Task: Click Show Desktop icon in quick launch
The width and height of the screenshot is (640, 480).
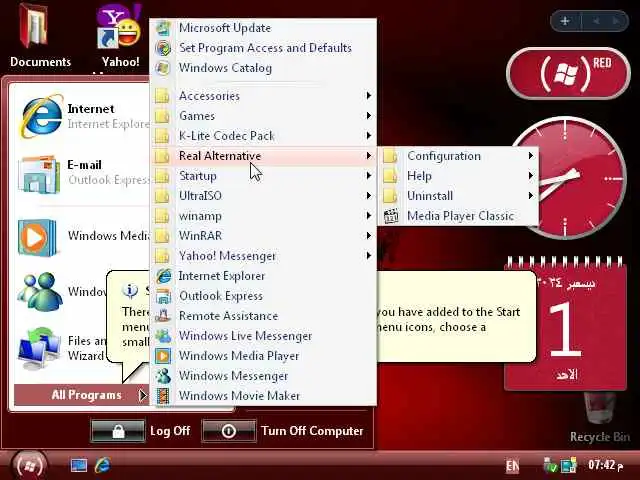Action: point(78,465)
